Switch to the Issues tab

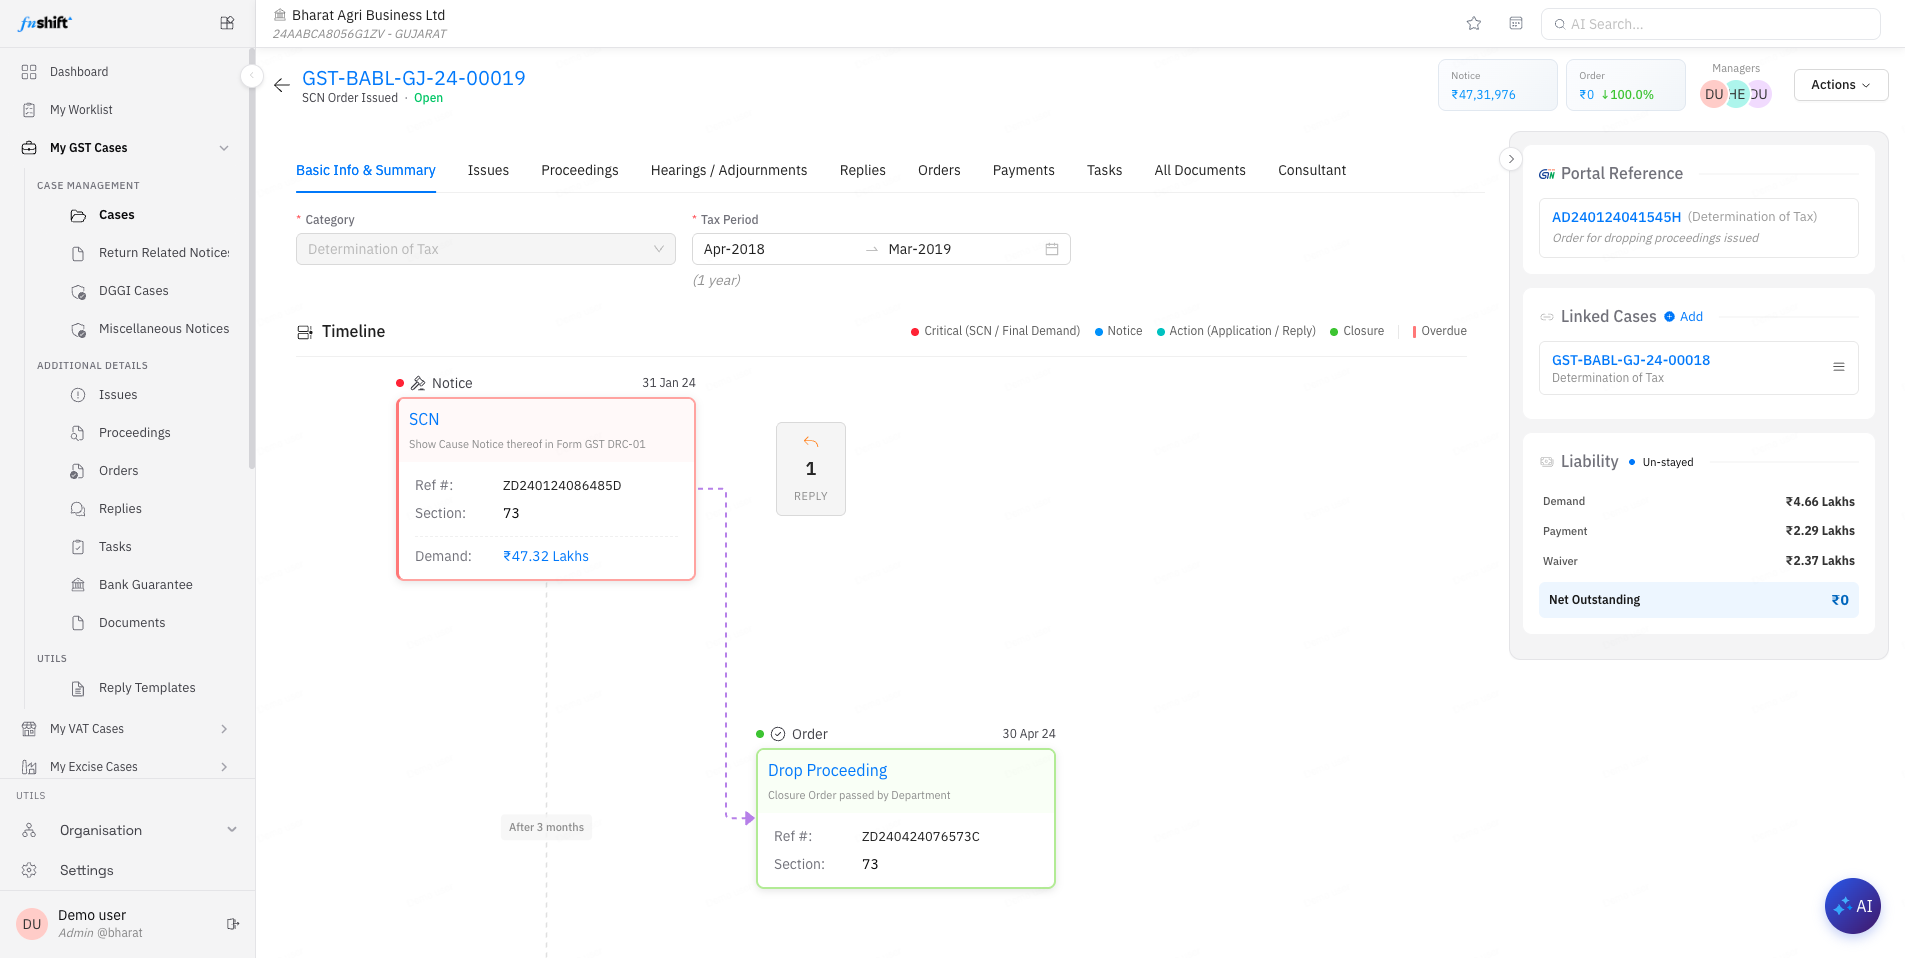pyautogui.click(x=488, y=171)
